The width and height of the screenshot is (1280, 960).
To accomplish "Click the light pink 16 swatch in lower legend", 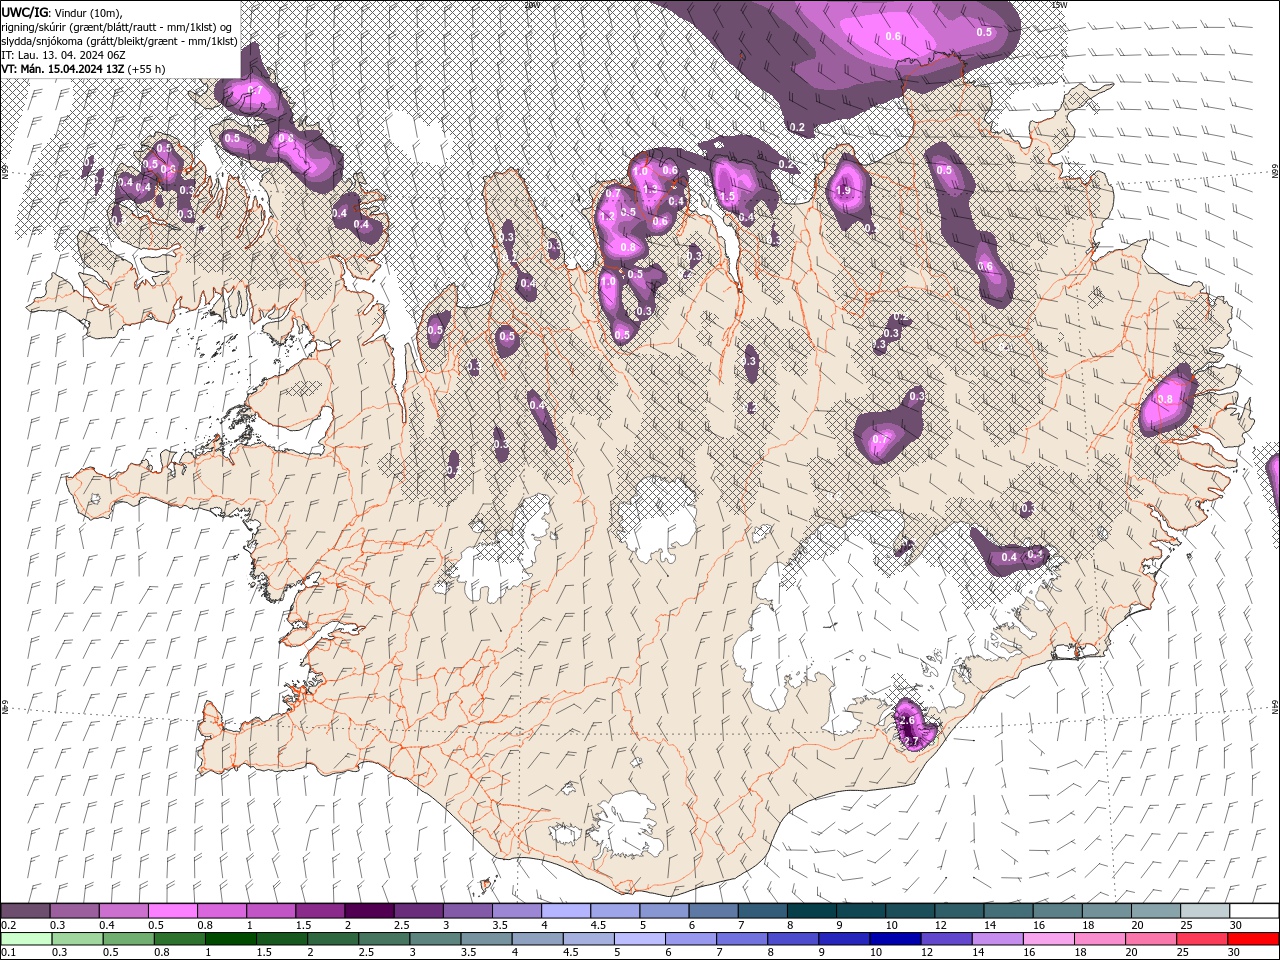I will (1049, 939).
